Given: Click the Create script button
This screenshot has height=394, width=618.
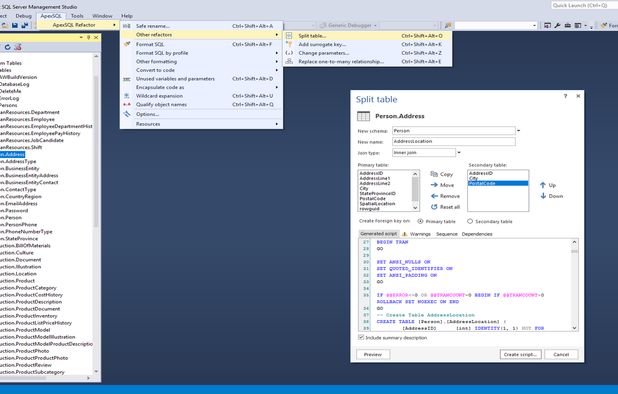Looking at the screenshot, I should (x=520, y=355).
